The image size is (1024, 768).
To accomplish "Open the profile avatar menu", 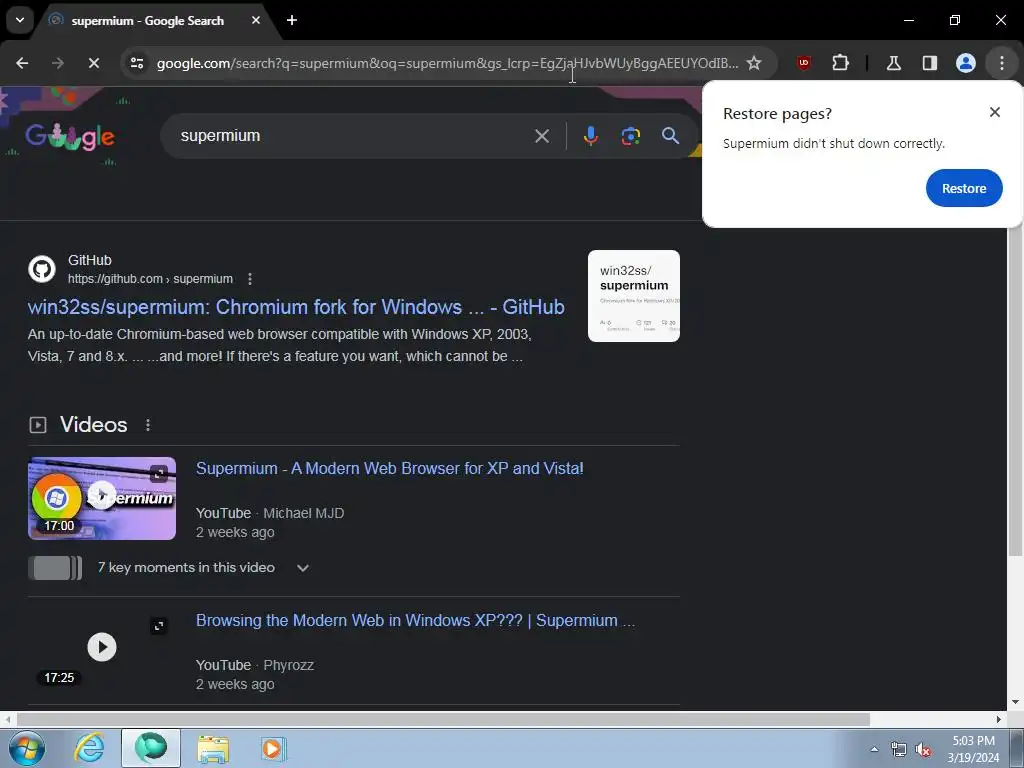I will (x=965, y=63).
